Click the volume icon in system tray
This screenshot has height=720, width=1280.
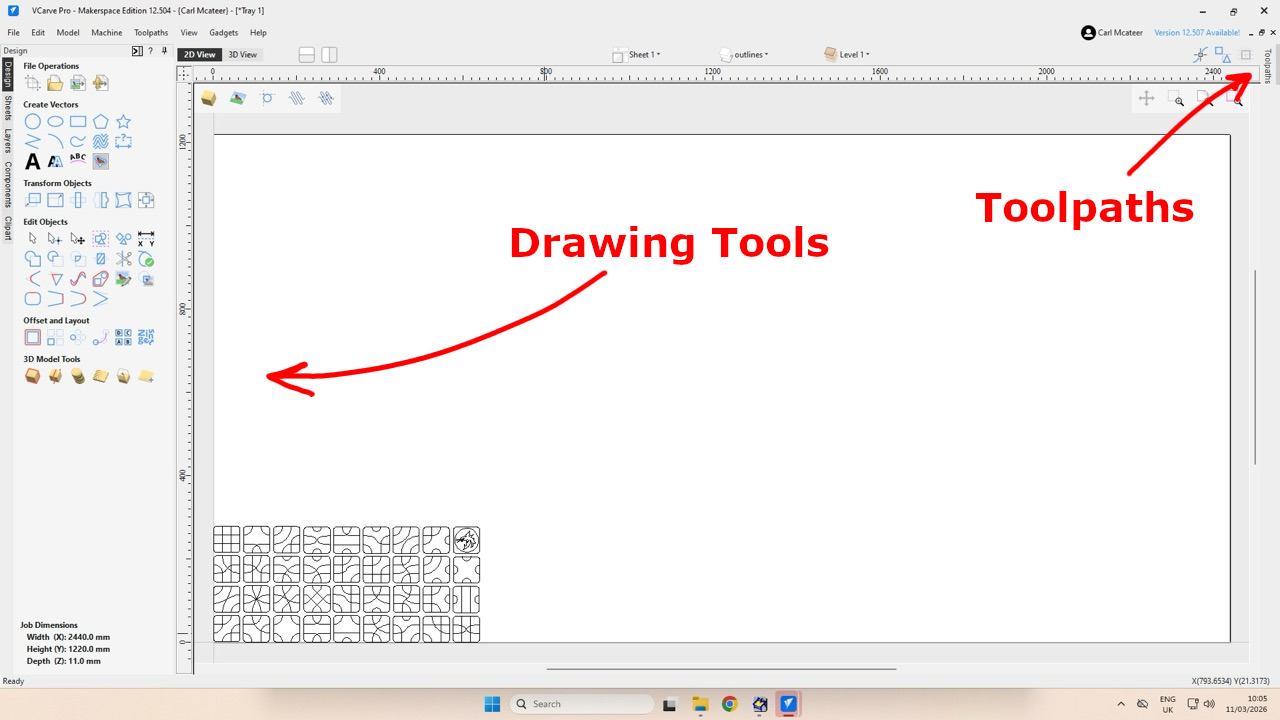pyautogui.click(x=1209, y=704)
